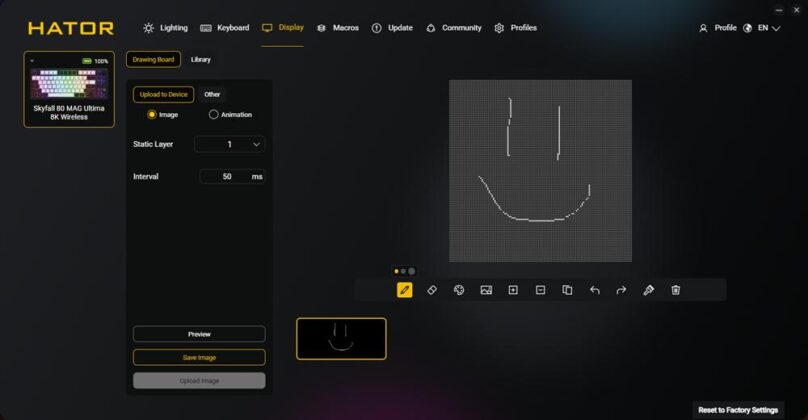Viewport: 808px width, 420px height.
Task: Open the Static Layer dropdown
Action: (x=230, y=144)
